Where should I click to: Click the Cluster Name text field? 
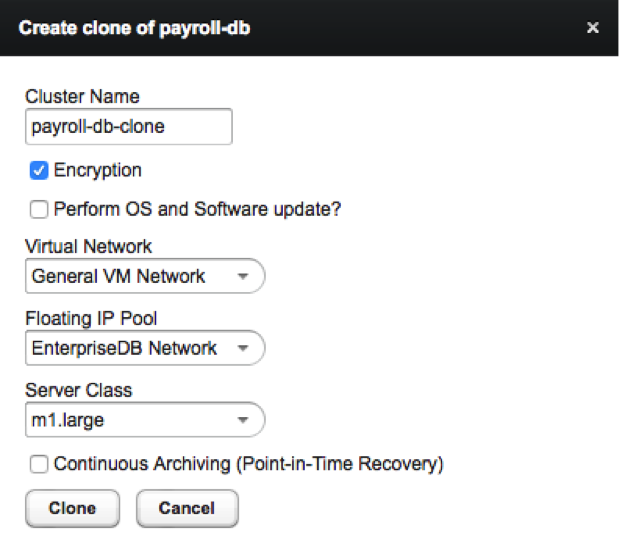tap(128, 127)
